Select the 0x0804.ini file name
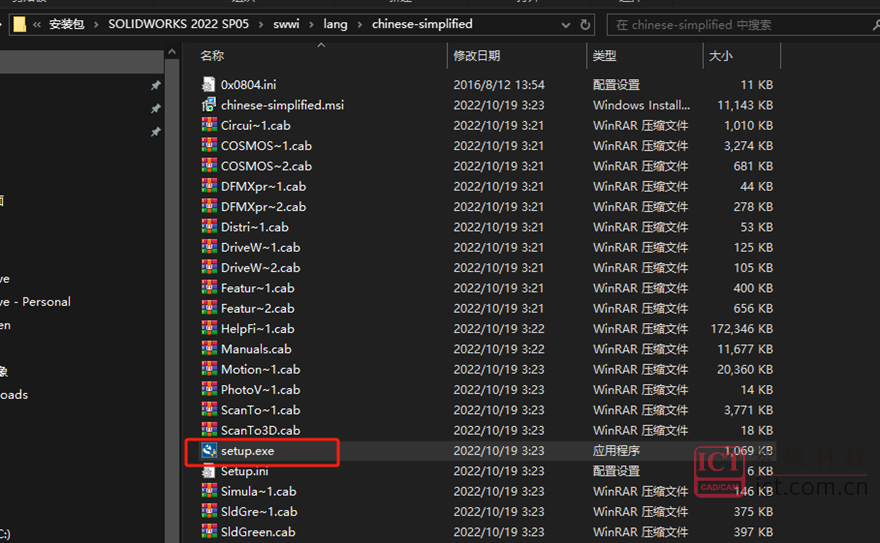Image resolution: width=880 pixels, height=543 pixels. pos(249,85)
